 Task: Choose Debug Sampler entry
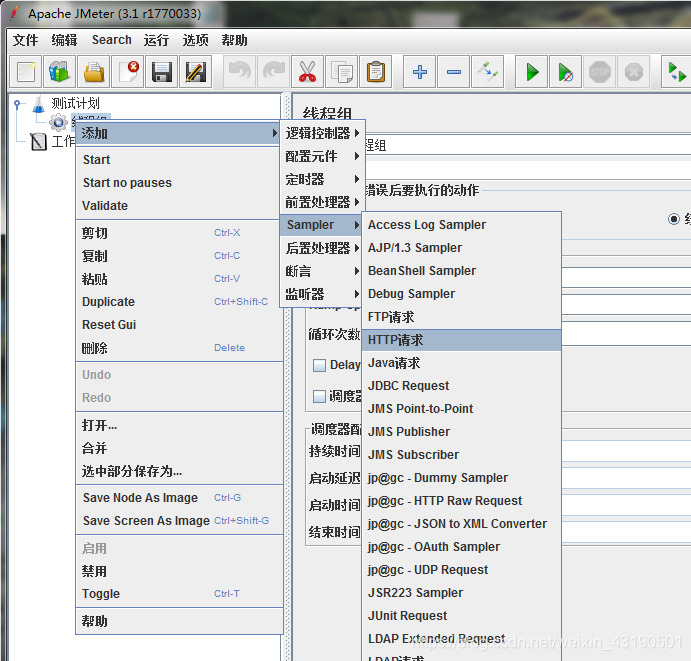click(x=461, y=294)
